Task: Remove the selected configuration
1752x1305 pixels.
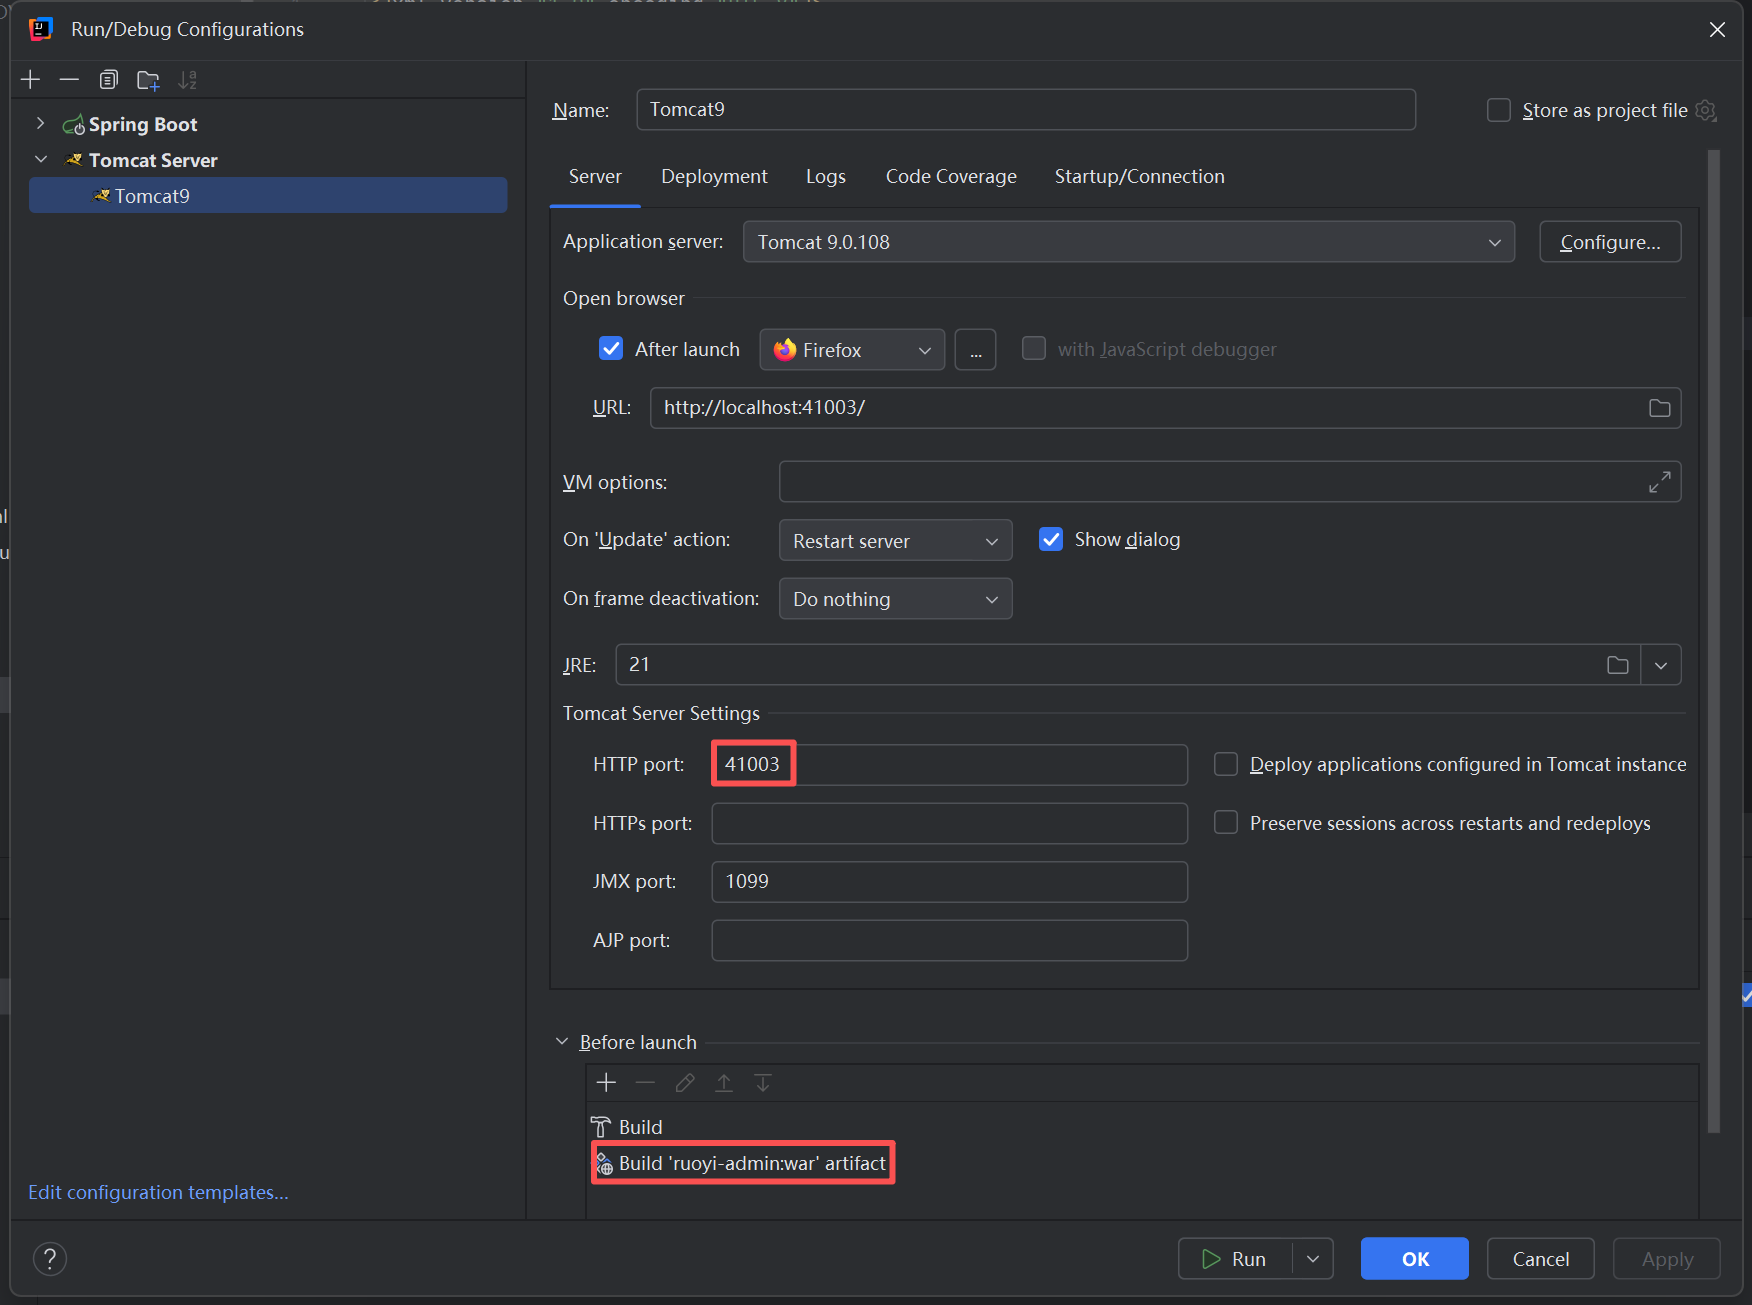Action: [x=69, y=80]
